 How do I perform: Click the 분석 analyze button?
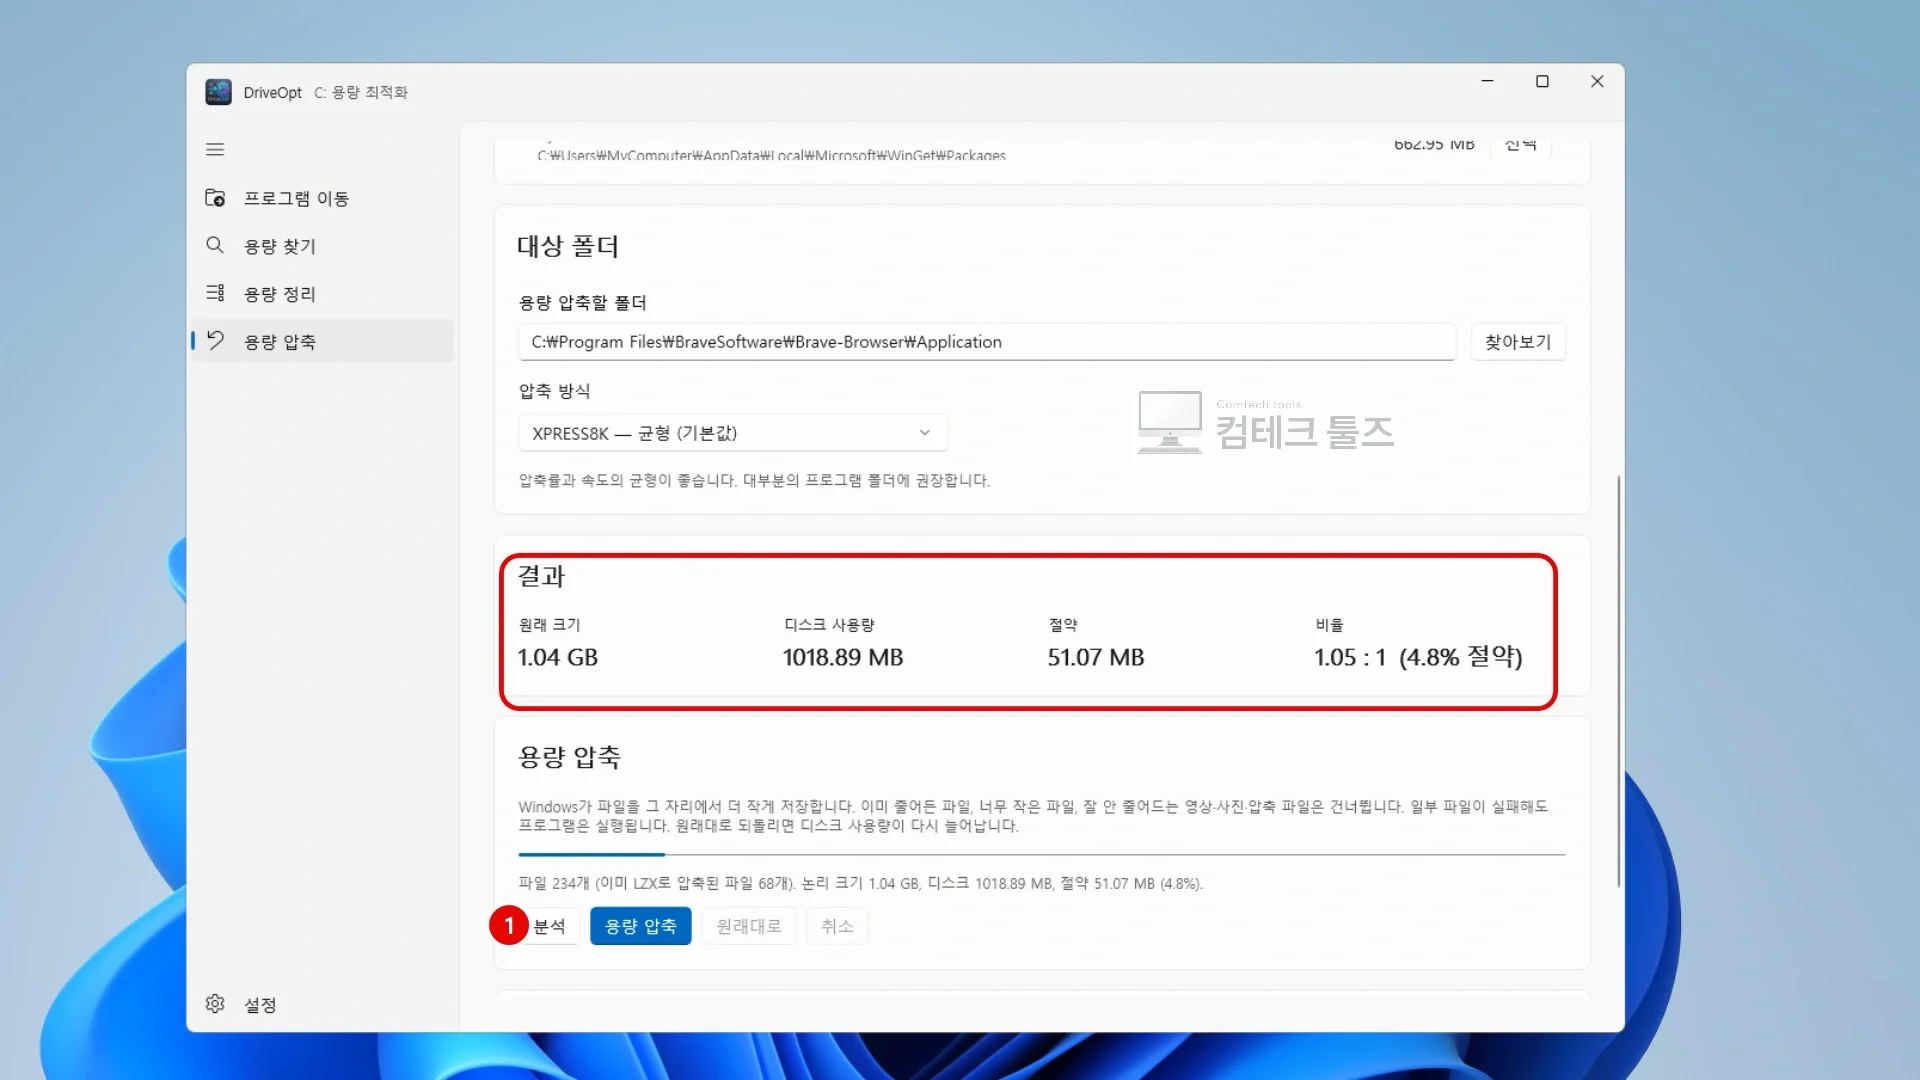(549, 926)
